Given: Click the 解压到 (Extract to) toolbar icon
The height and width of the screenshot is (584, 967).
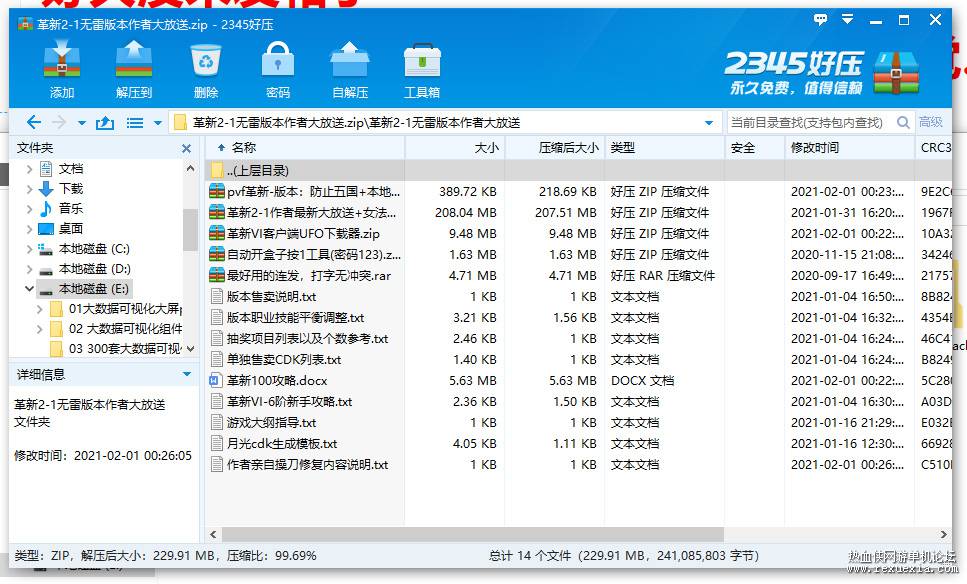Looking at the screenshot, I should (134, 59).
